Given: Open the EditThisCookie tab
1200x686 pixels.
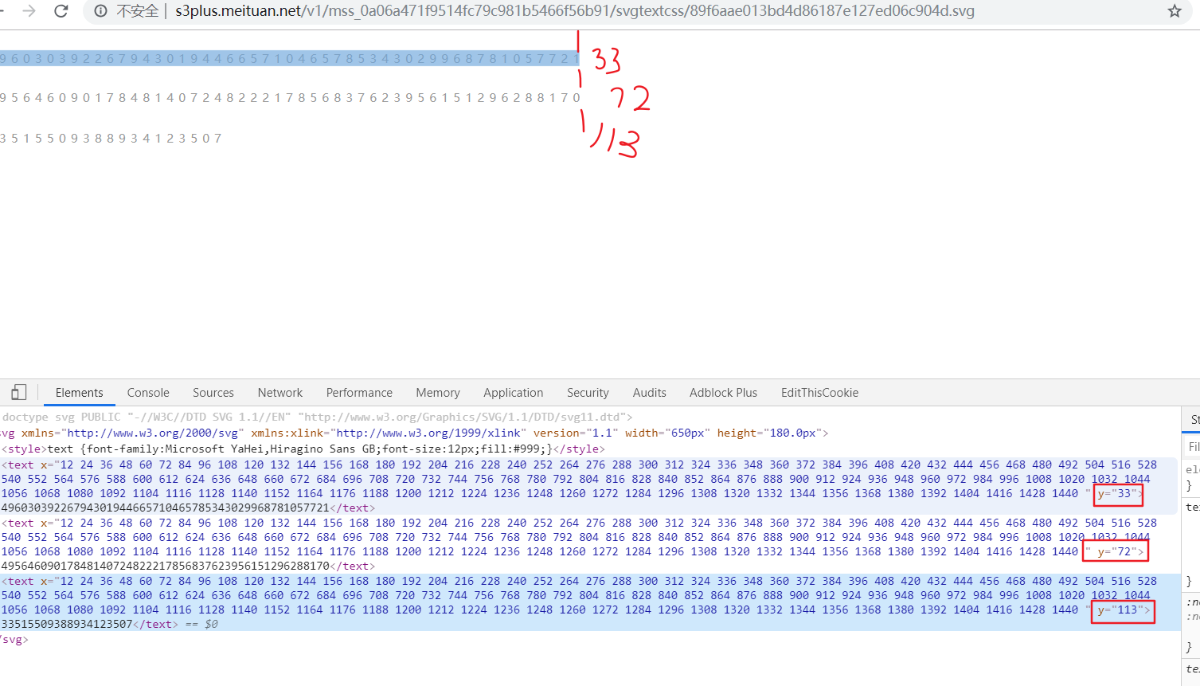Looking at the screenshot, I should 819,393.
